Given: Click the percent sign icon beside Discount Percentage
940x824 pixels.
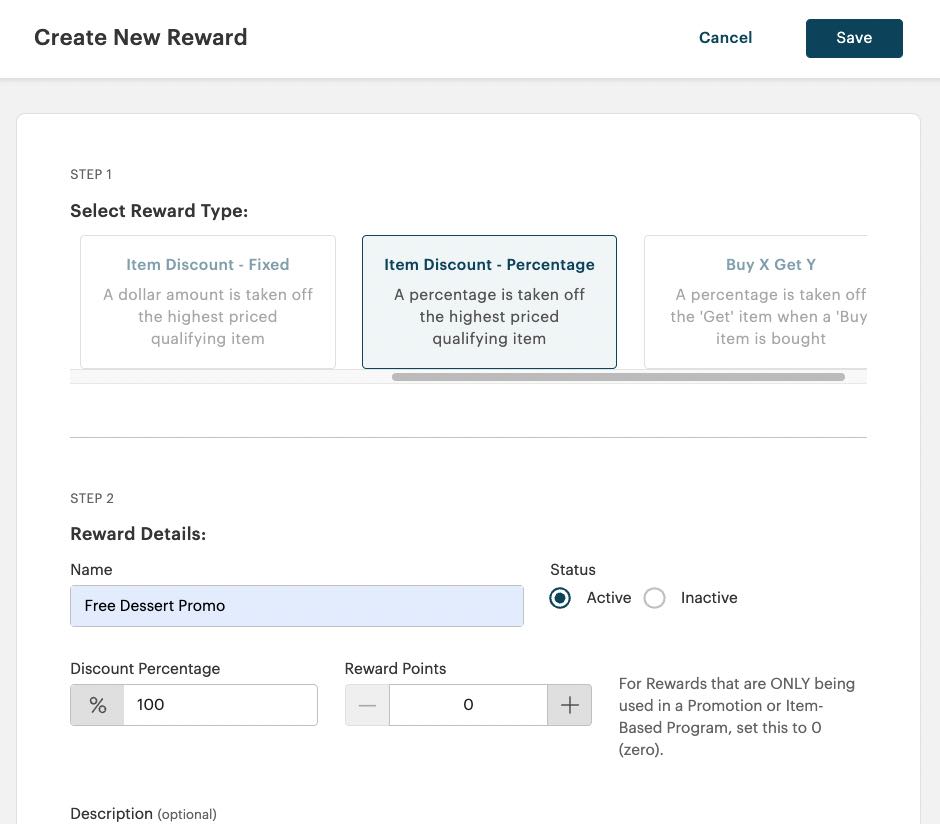Looking at the screenshot, I should [x=97, y=704].
